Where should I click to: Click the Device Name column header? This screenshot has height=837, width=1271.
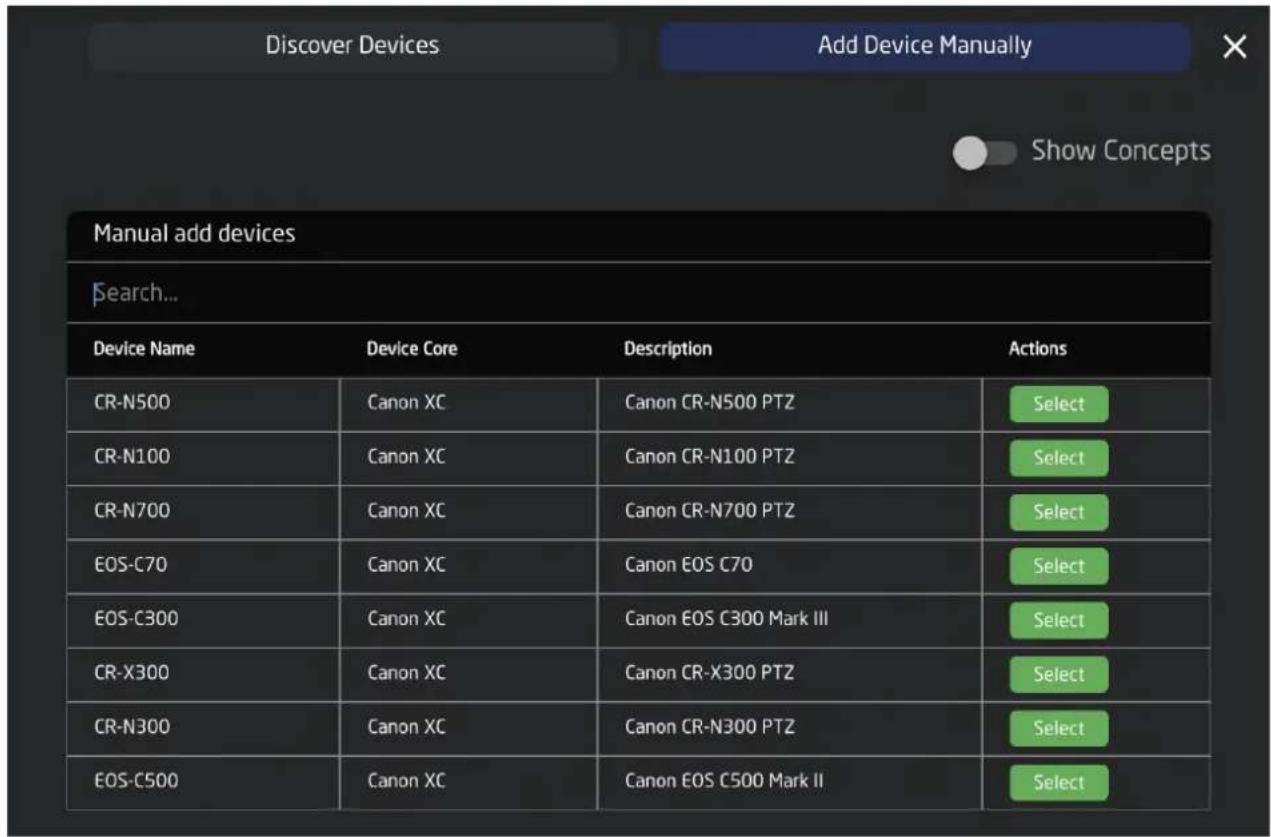(144, 350)
